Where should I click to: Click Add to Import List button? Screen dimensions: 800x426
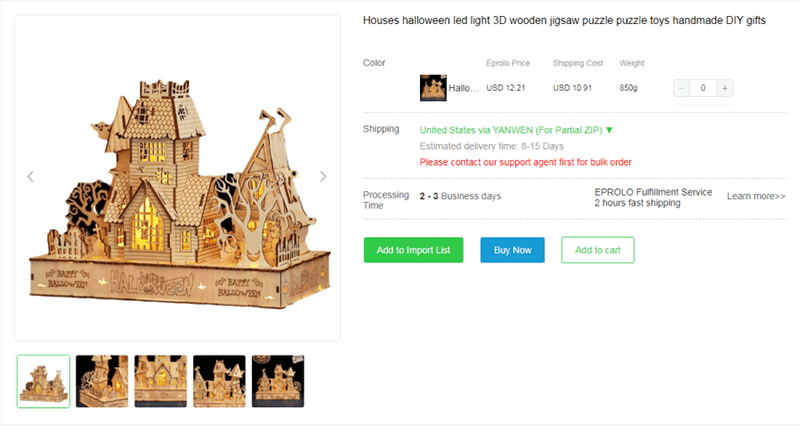coord(413,250)
